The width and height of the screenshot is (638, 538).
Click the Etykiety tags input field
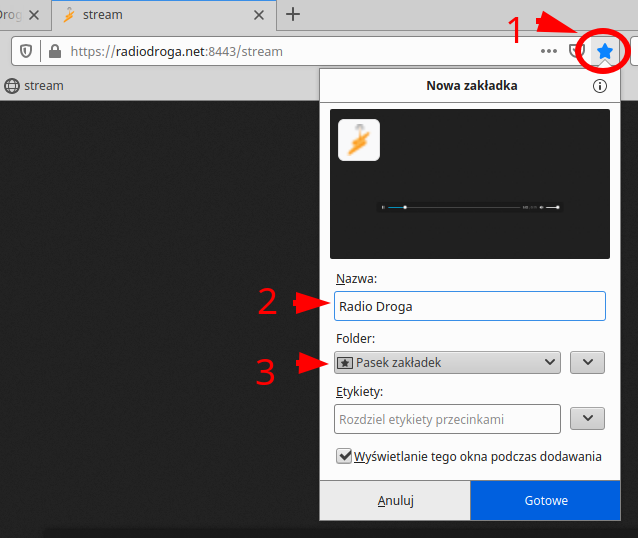(x=446, y=418)
